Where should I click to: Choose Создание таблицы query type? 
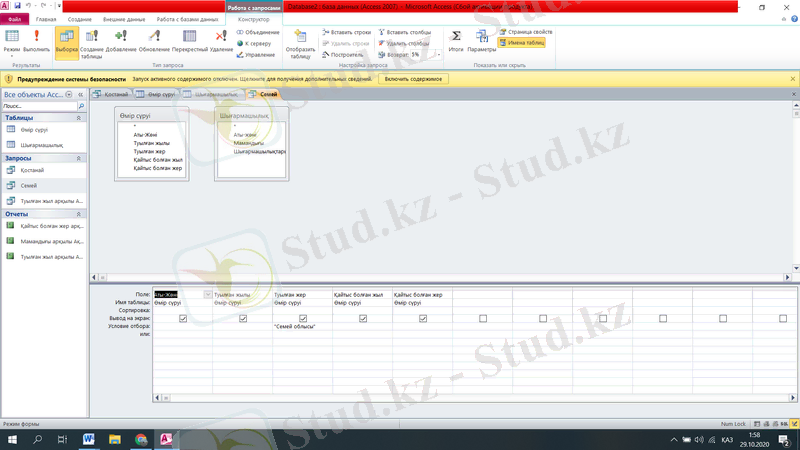click(92, 44)
